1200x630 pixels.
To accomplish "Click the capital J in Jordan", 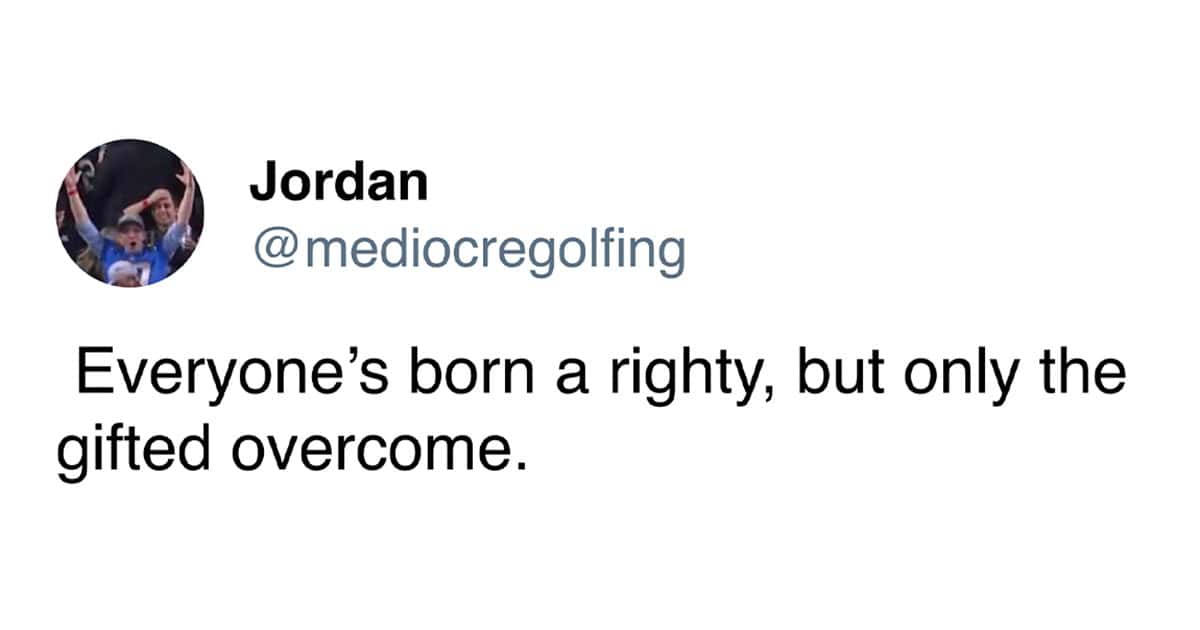I will pyautogui.click(x=262, y=182).
